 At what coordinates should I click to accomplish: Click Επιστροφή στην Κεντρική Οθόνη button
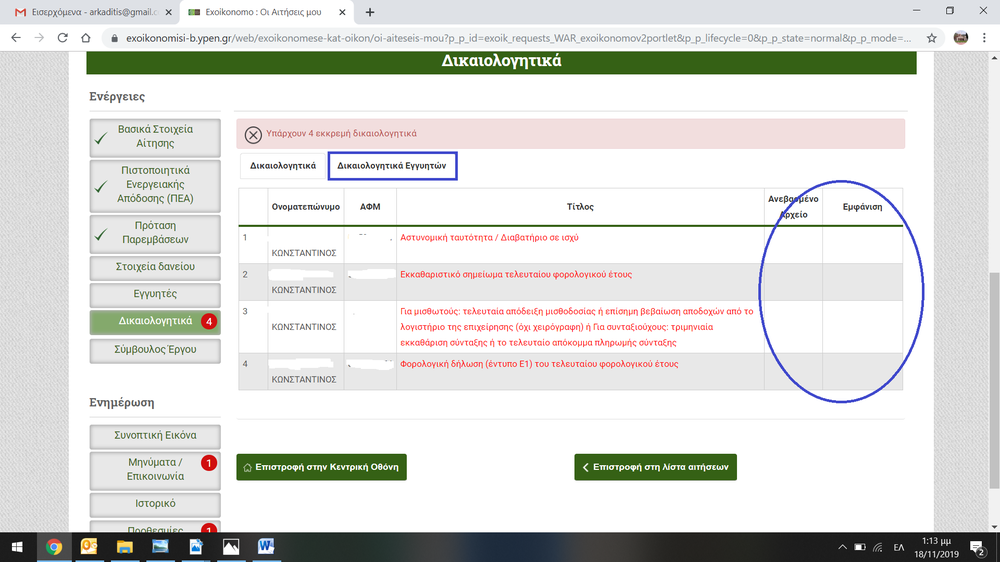pyautogui.click(x=321, y=467)
